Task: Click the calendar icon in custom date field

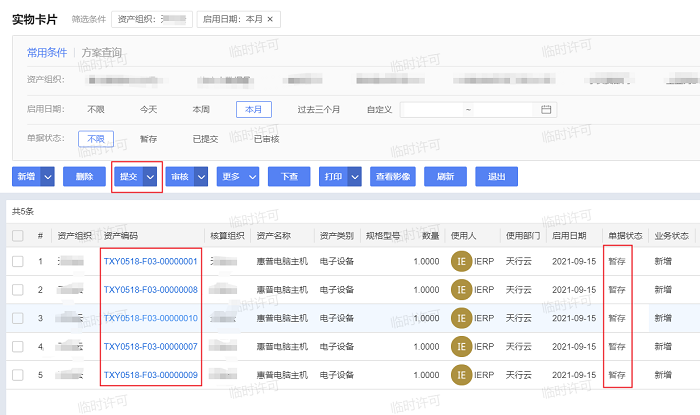Action: pyautogui.click(x=546, y=109)
